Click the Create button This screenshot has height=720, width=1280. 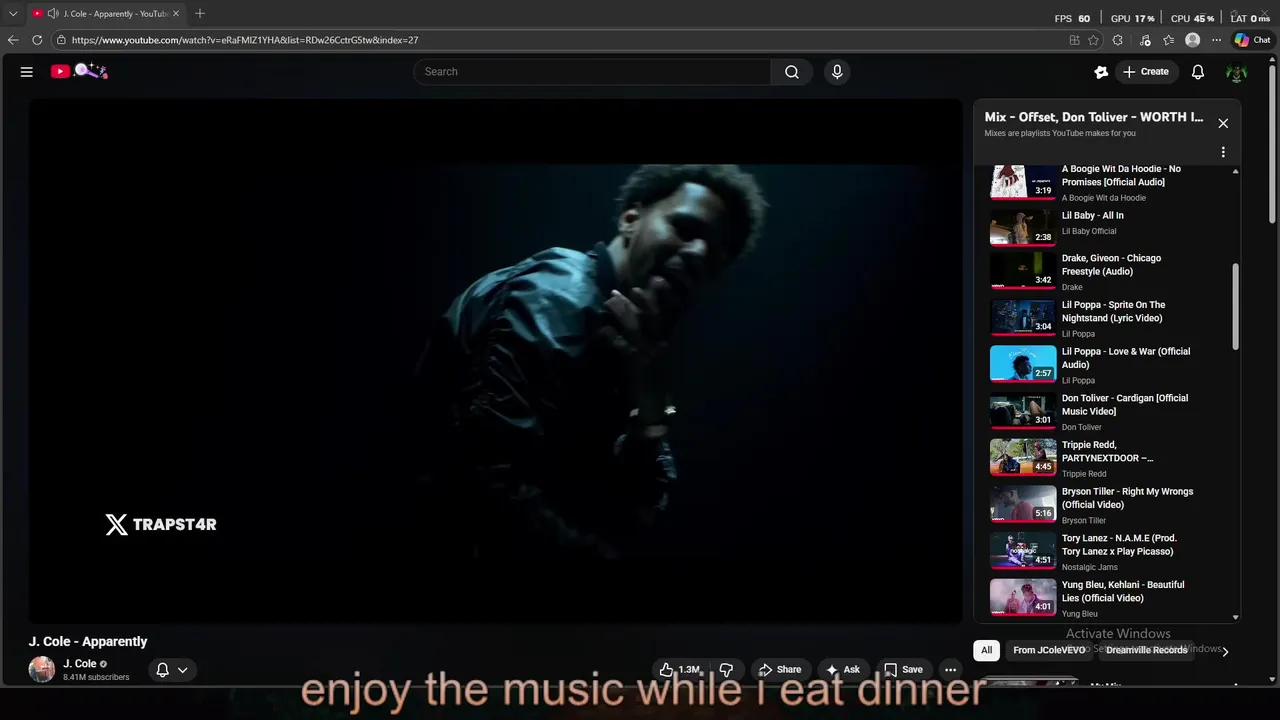[1146, 72]
